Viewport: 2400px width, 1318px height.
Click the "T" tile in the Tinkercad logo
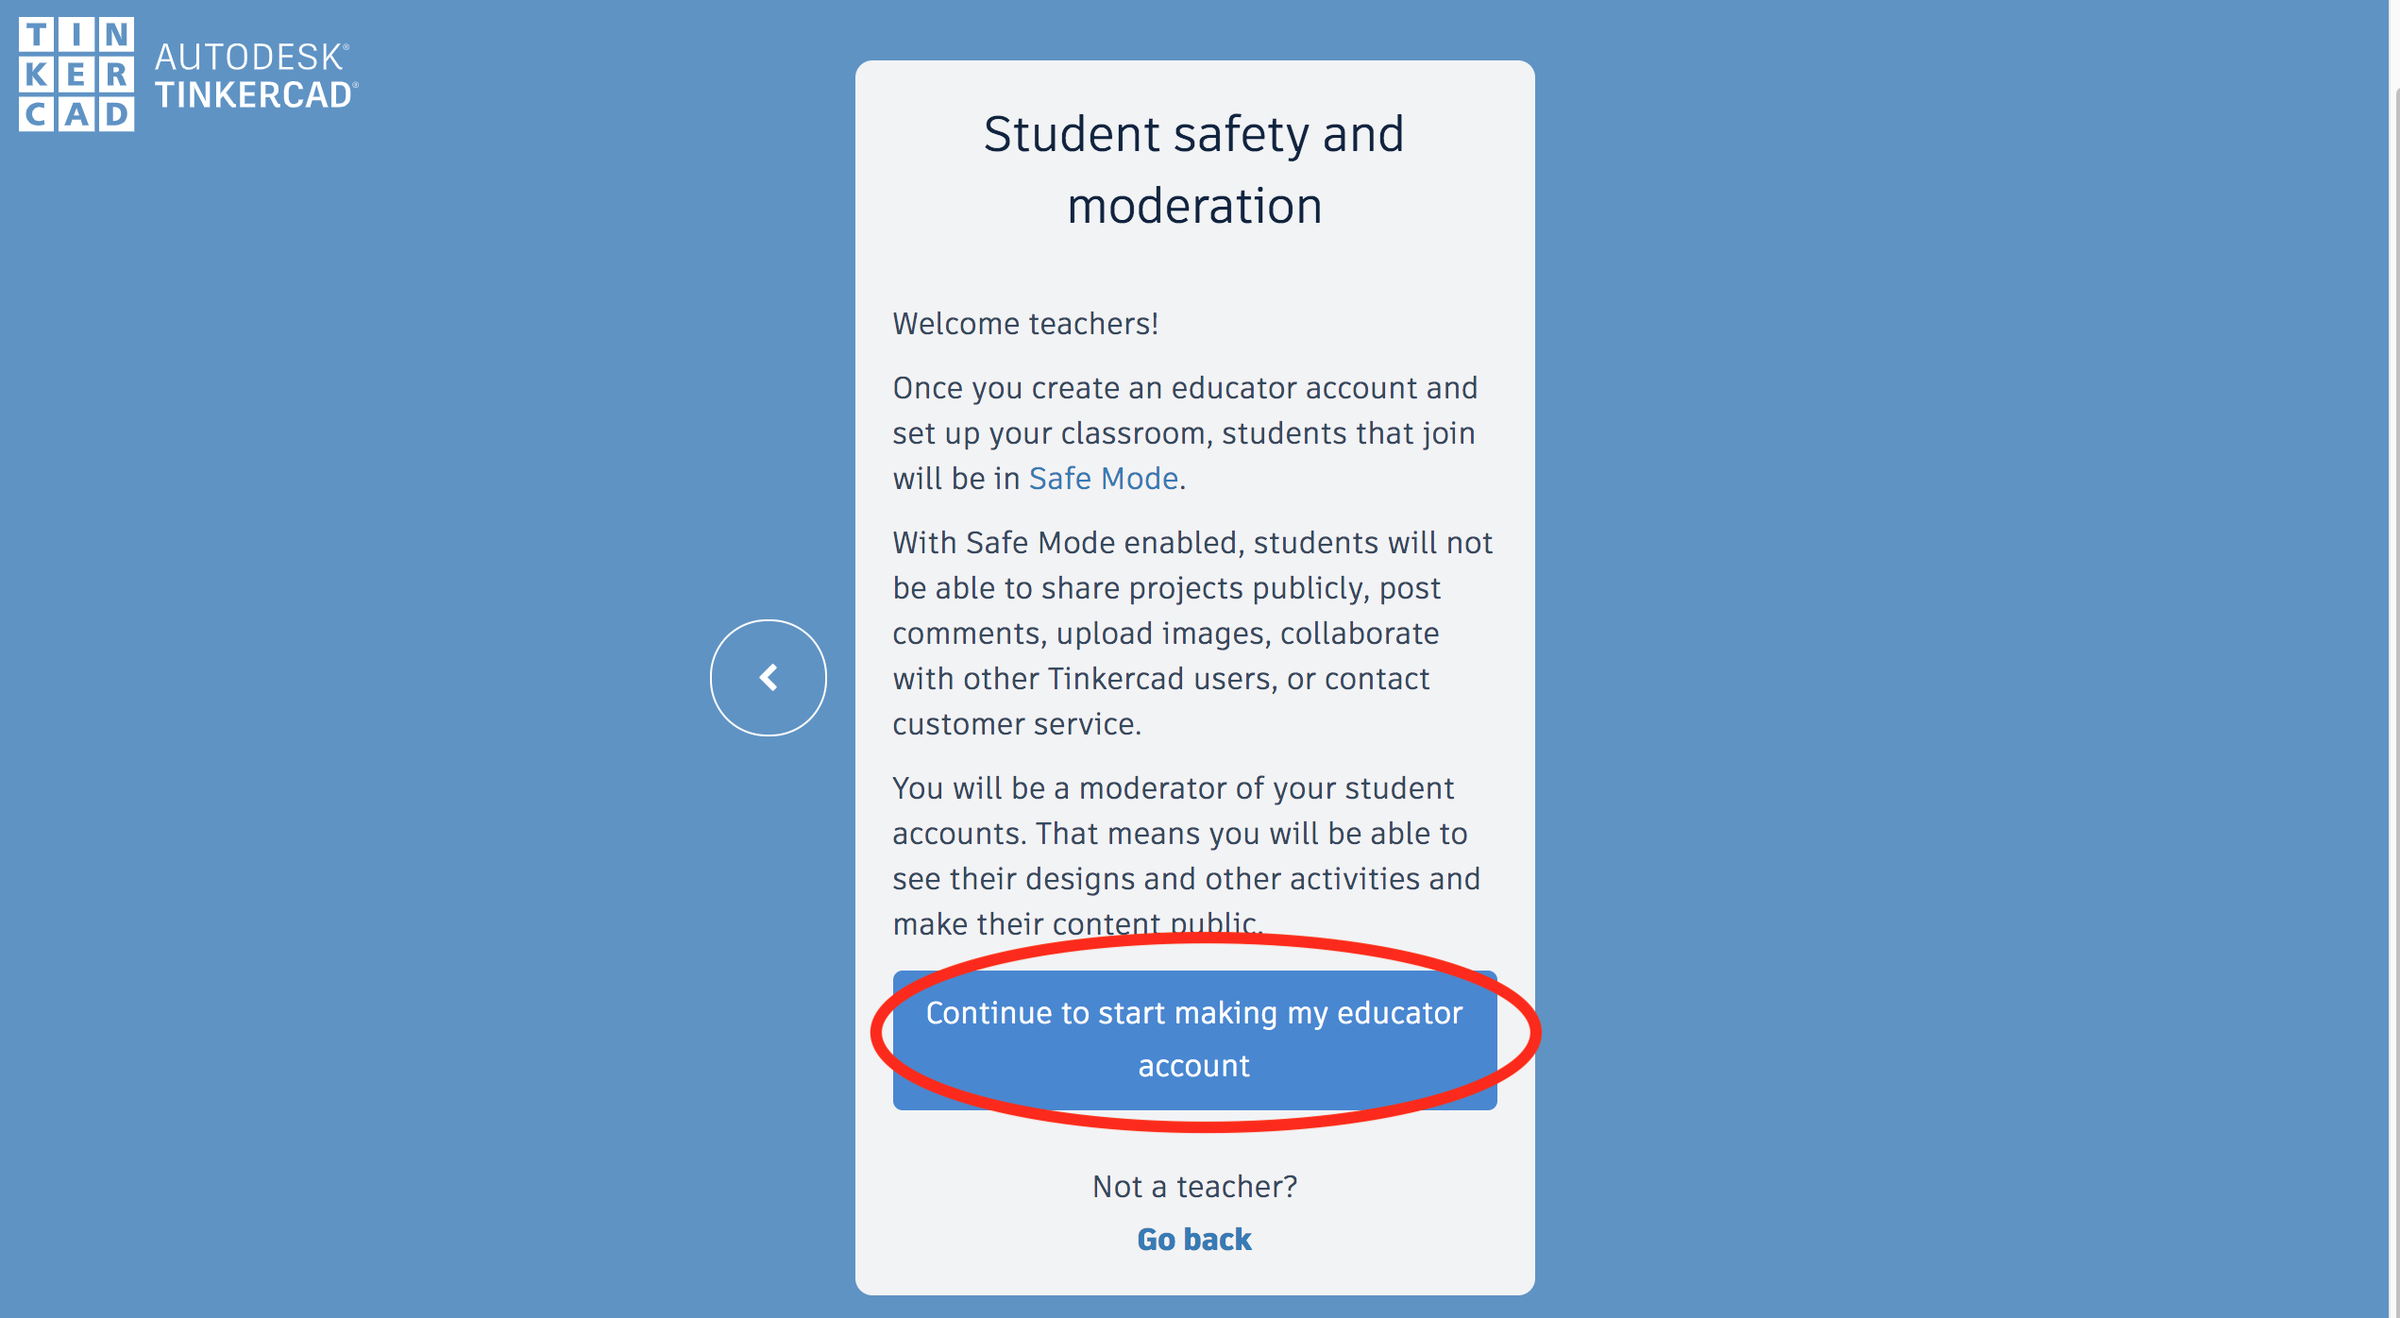point(36,35)
